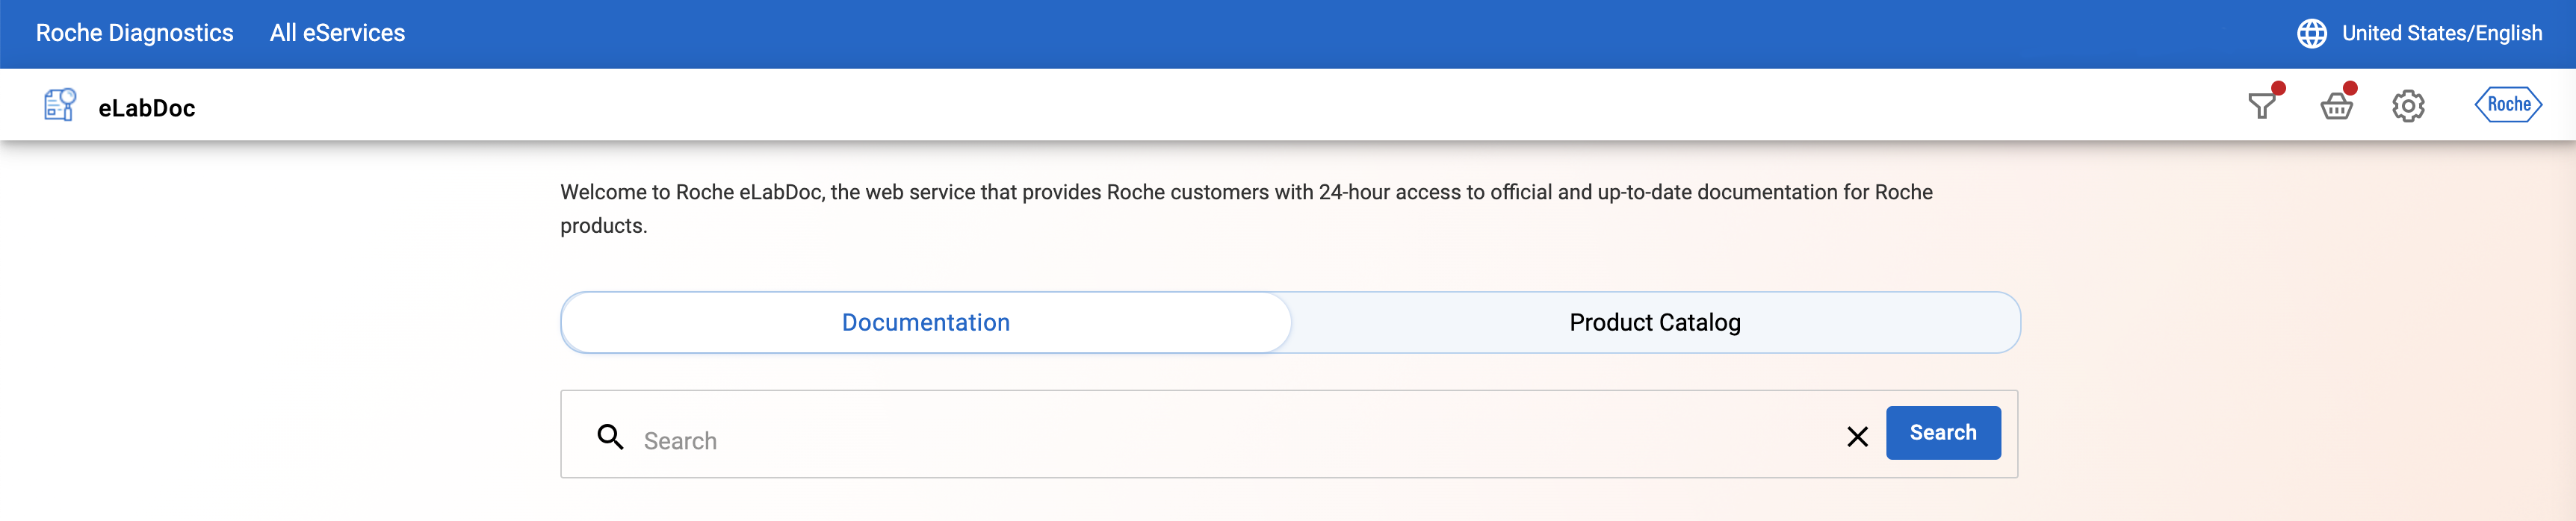Viewport: 2576px width, 521px height.
Task: Open the Roche Diagnostics link
Action: pos(134,34)
